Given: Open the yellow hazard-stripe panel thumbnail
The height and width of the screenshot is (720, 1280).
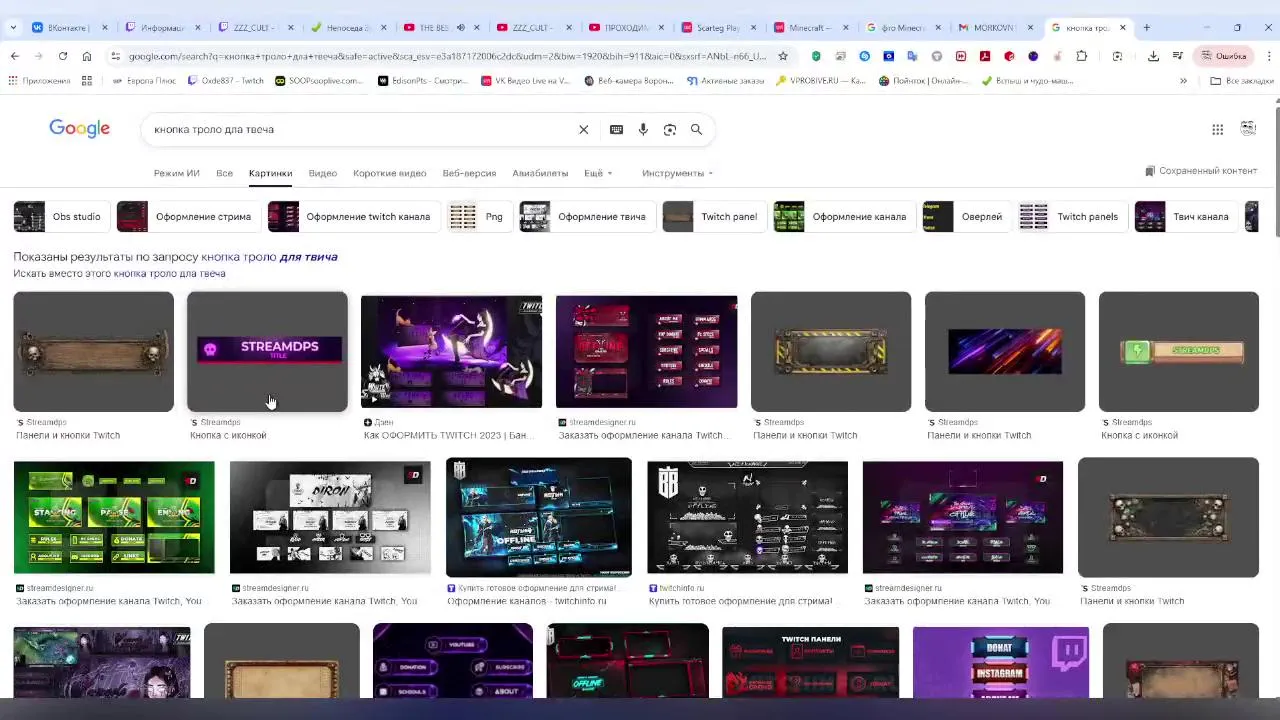Looking at the screenshot, I should coord(831,351).
